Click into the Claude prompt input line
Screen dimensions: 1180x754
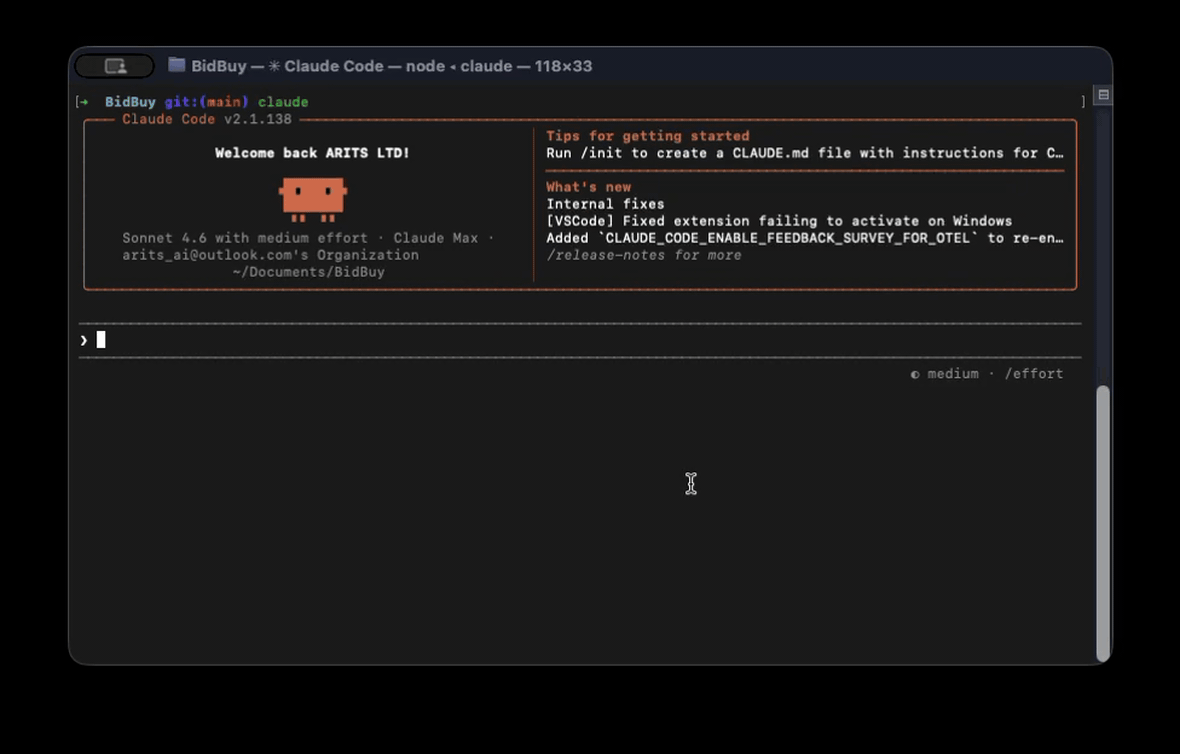click(579, 340)
